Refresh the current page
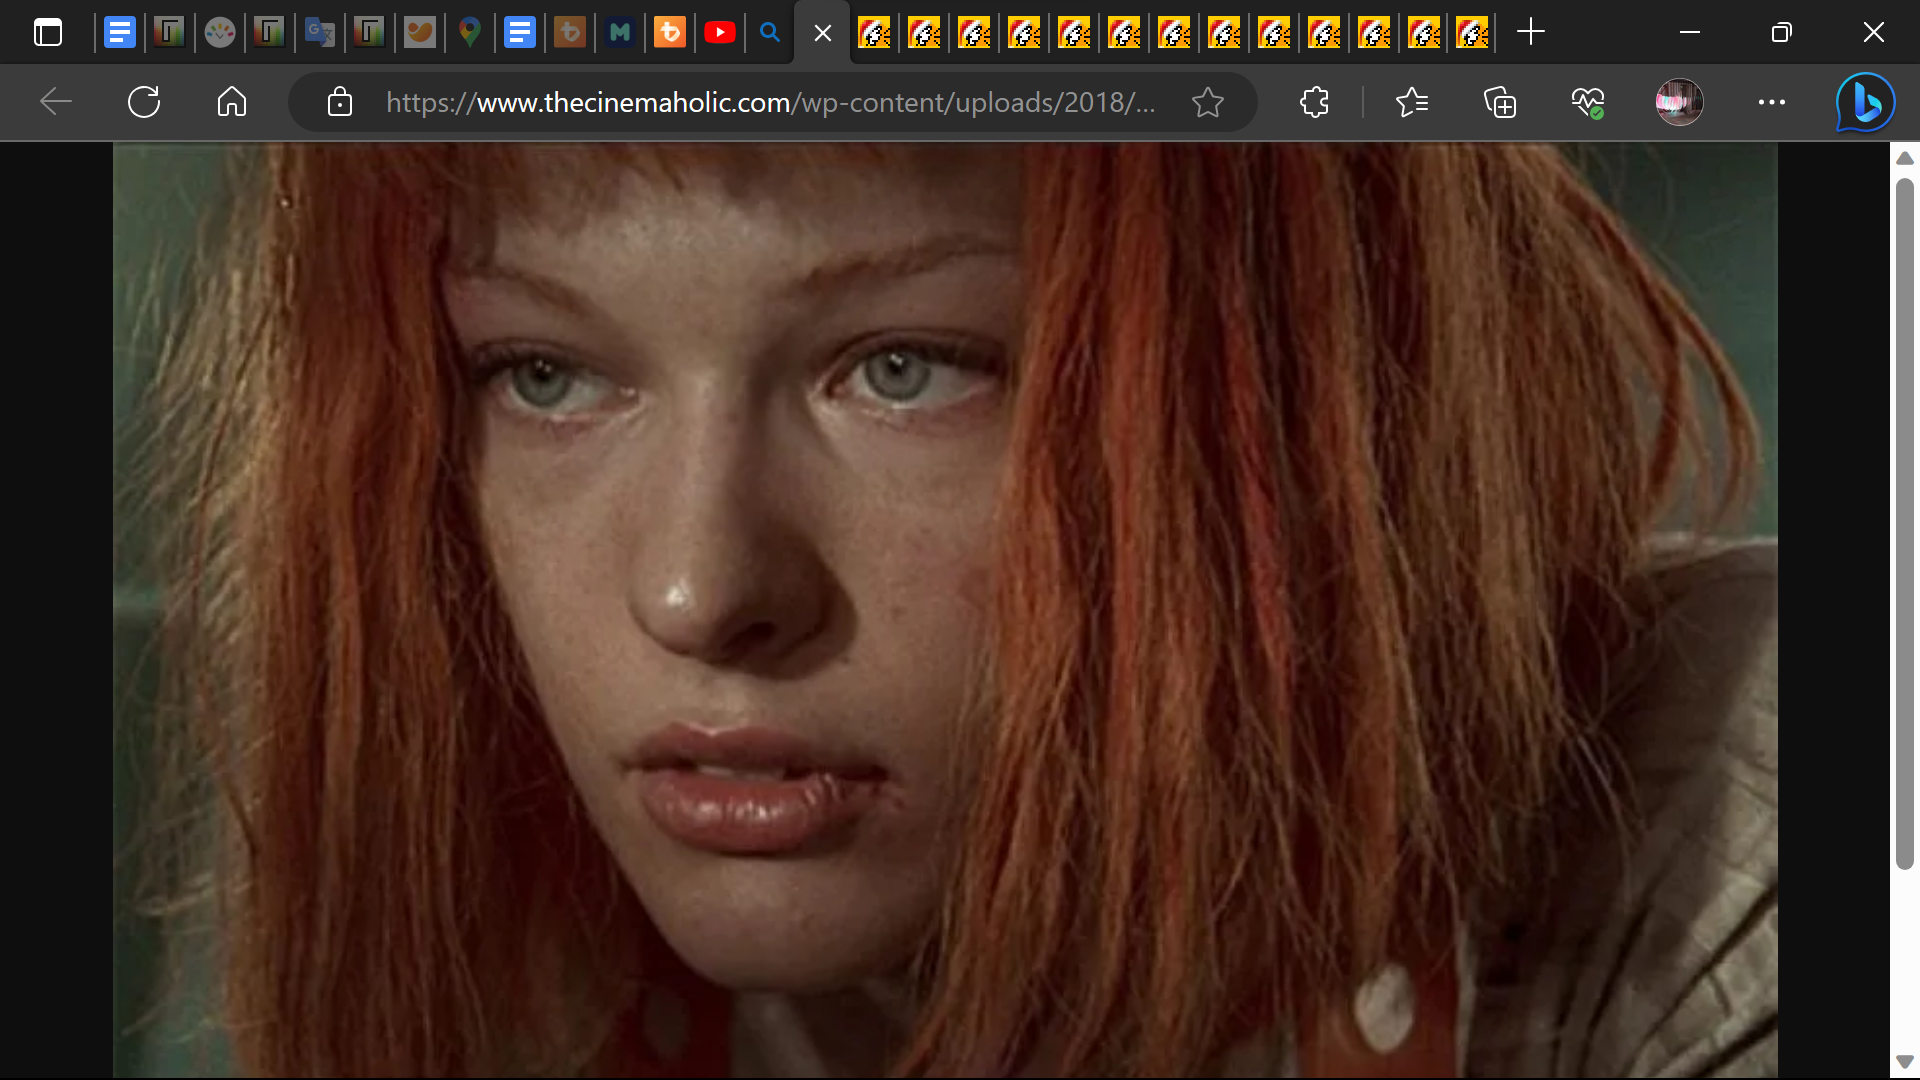The width and height of the screenshot is (1920, 1080). coord(144,102)
